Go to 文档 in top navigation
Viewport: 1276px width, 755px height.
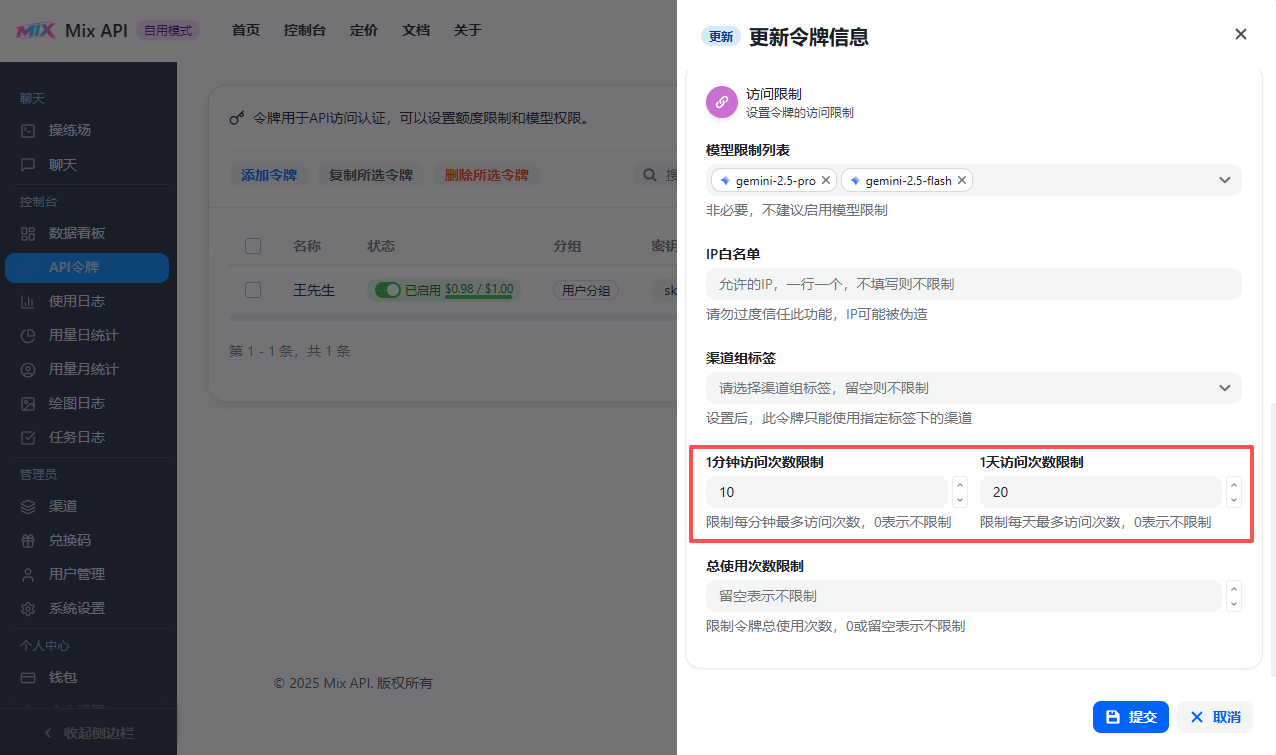coord(416,30)
